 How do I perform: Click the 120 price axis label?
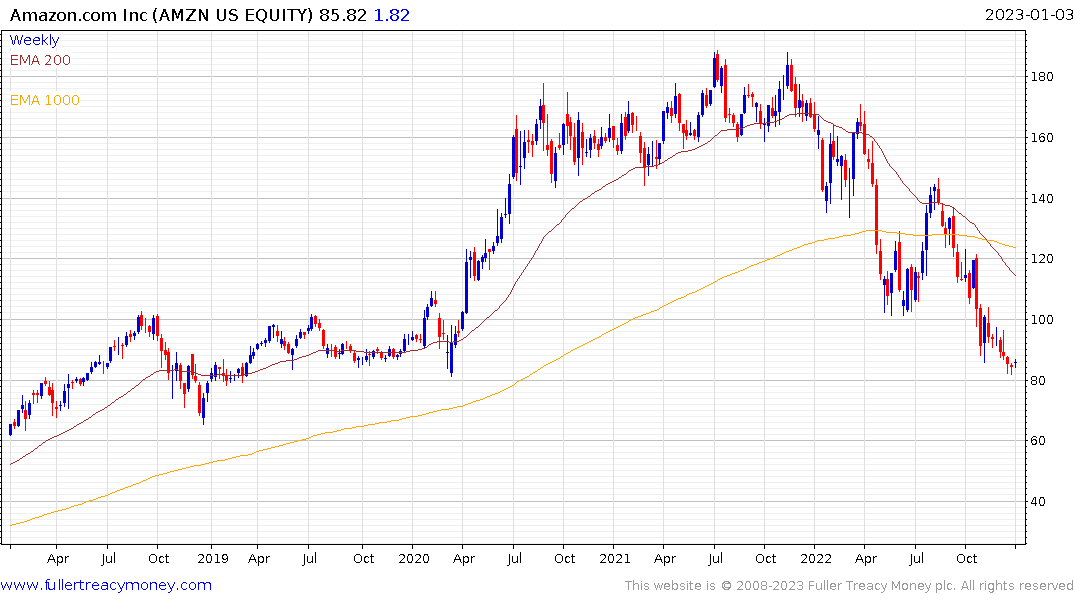tap(1042, 259)
